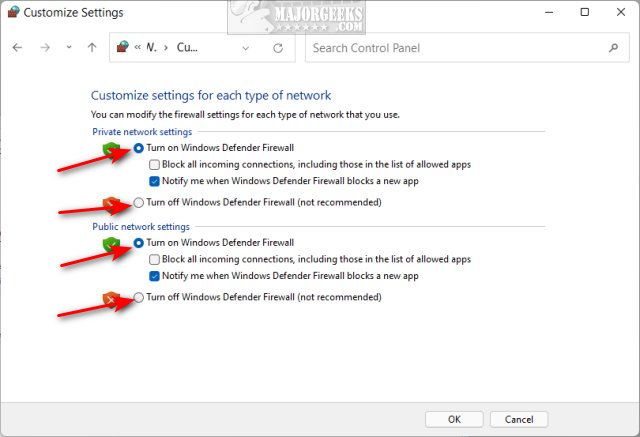The image size is (640, 437).
Task: Click the Cancel button
Action: tap(519, 419)
